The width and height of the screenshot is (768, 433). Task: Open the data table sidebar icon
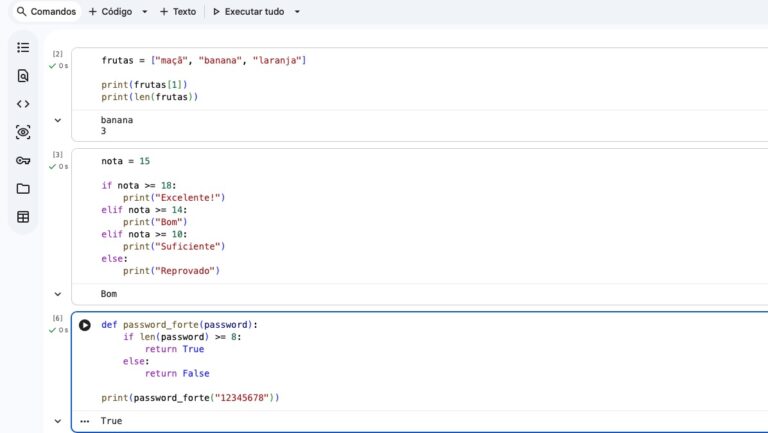tap(23, 217)
